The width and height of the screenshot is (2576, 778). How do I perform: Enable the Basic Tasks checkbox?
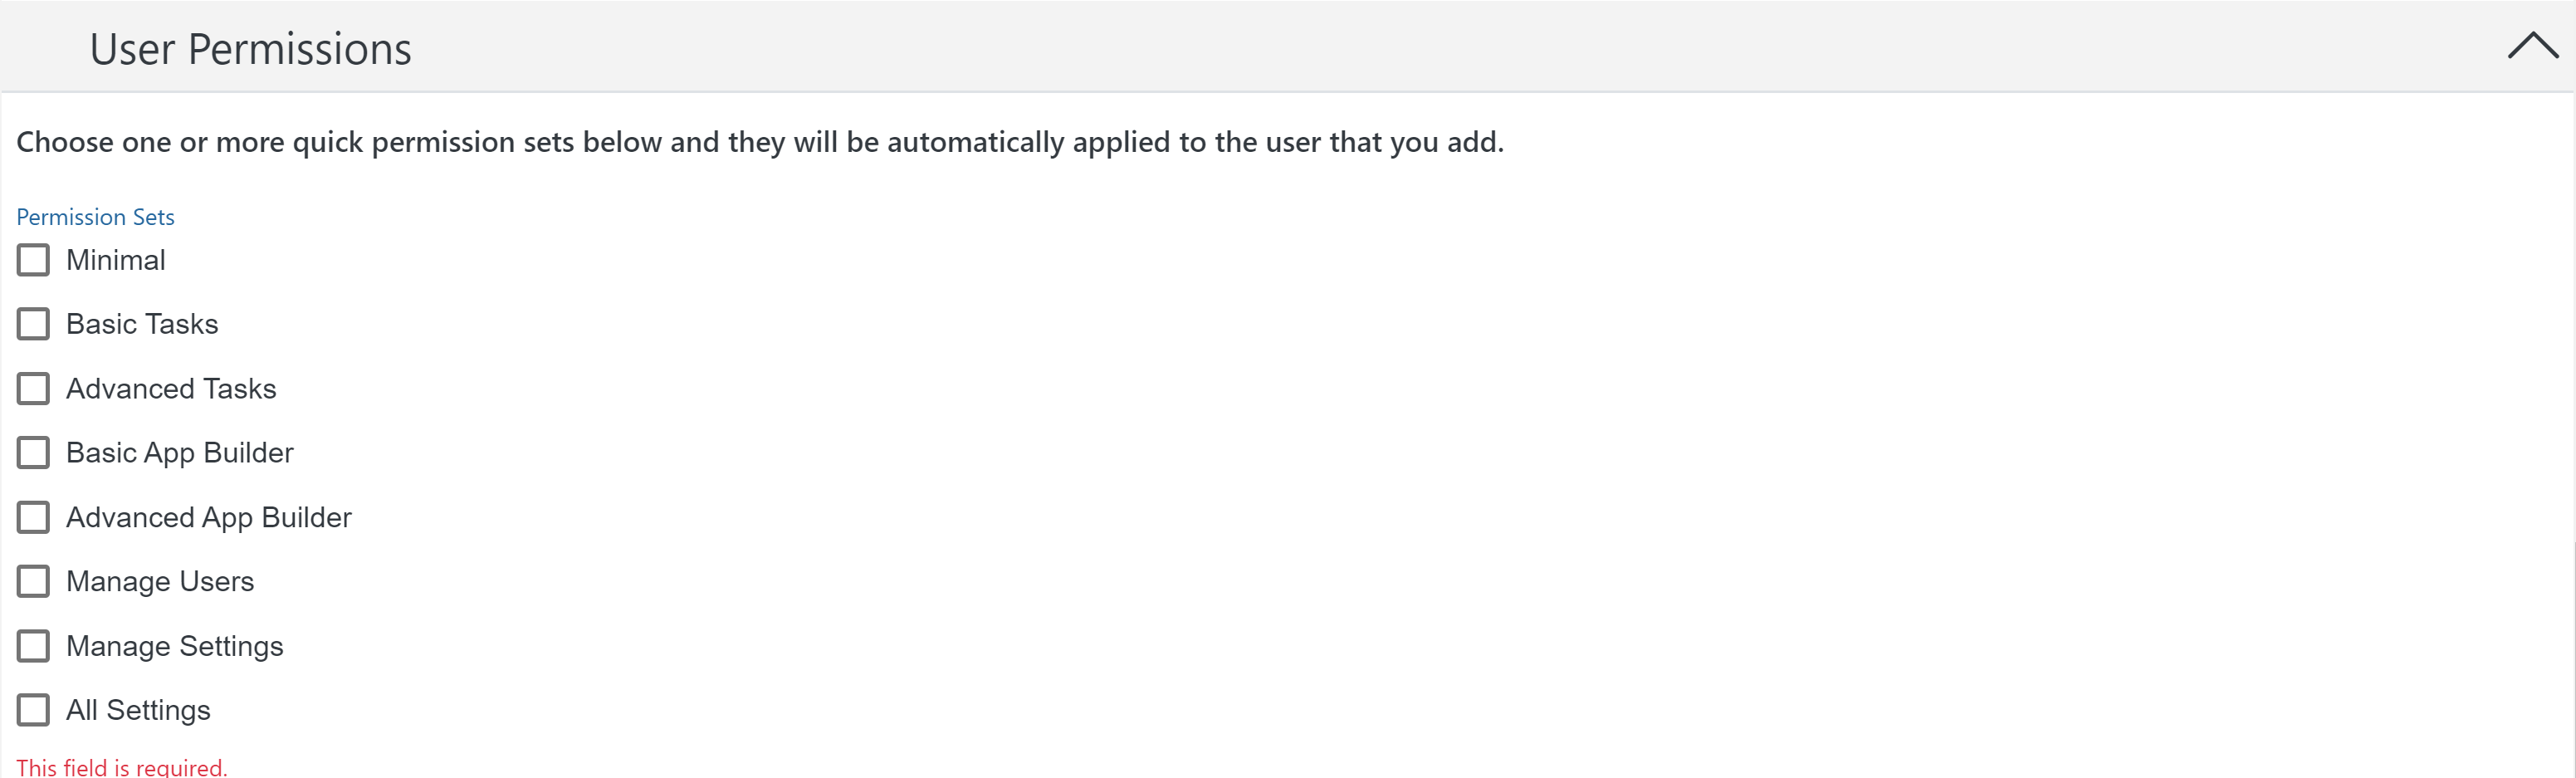pyautogui.click(x=33, y=324)
